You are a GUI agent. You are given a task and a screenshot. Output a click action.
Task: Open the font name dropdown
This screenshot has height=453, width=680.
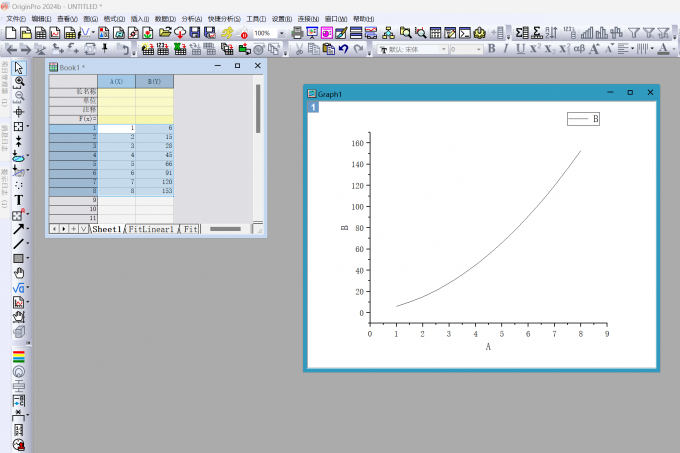pos(444,49)
